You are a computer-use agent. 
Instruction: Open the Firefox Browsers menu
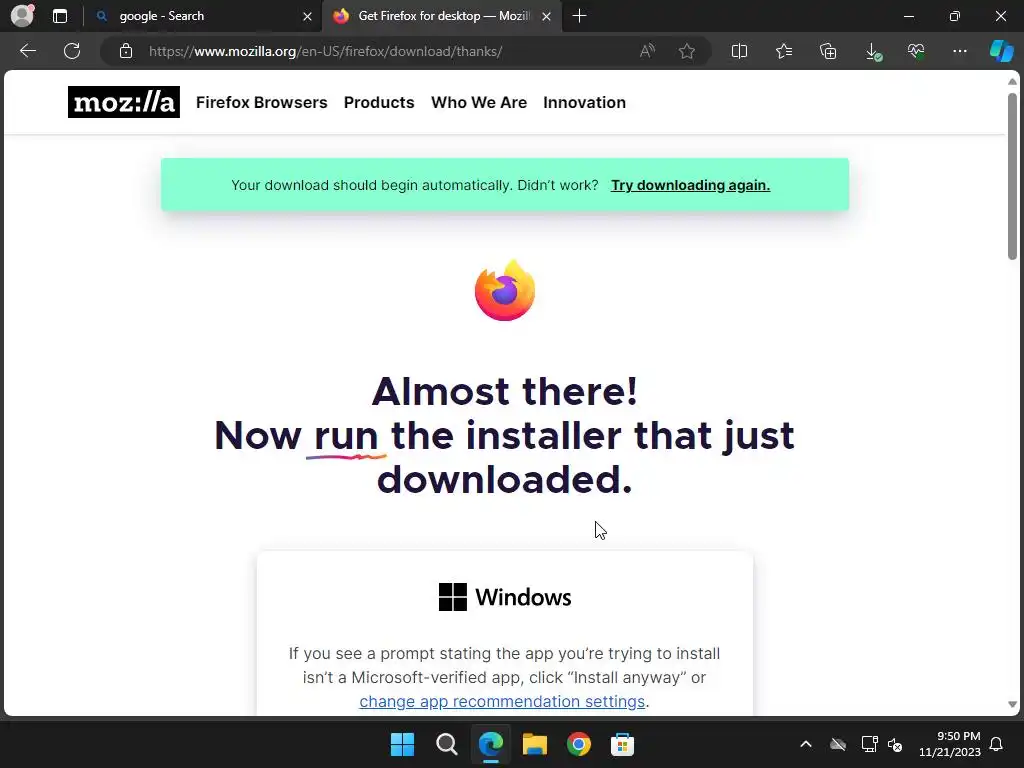pos(261,103)
